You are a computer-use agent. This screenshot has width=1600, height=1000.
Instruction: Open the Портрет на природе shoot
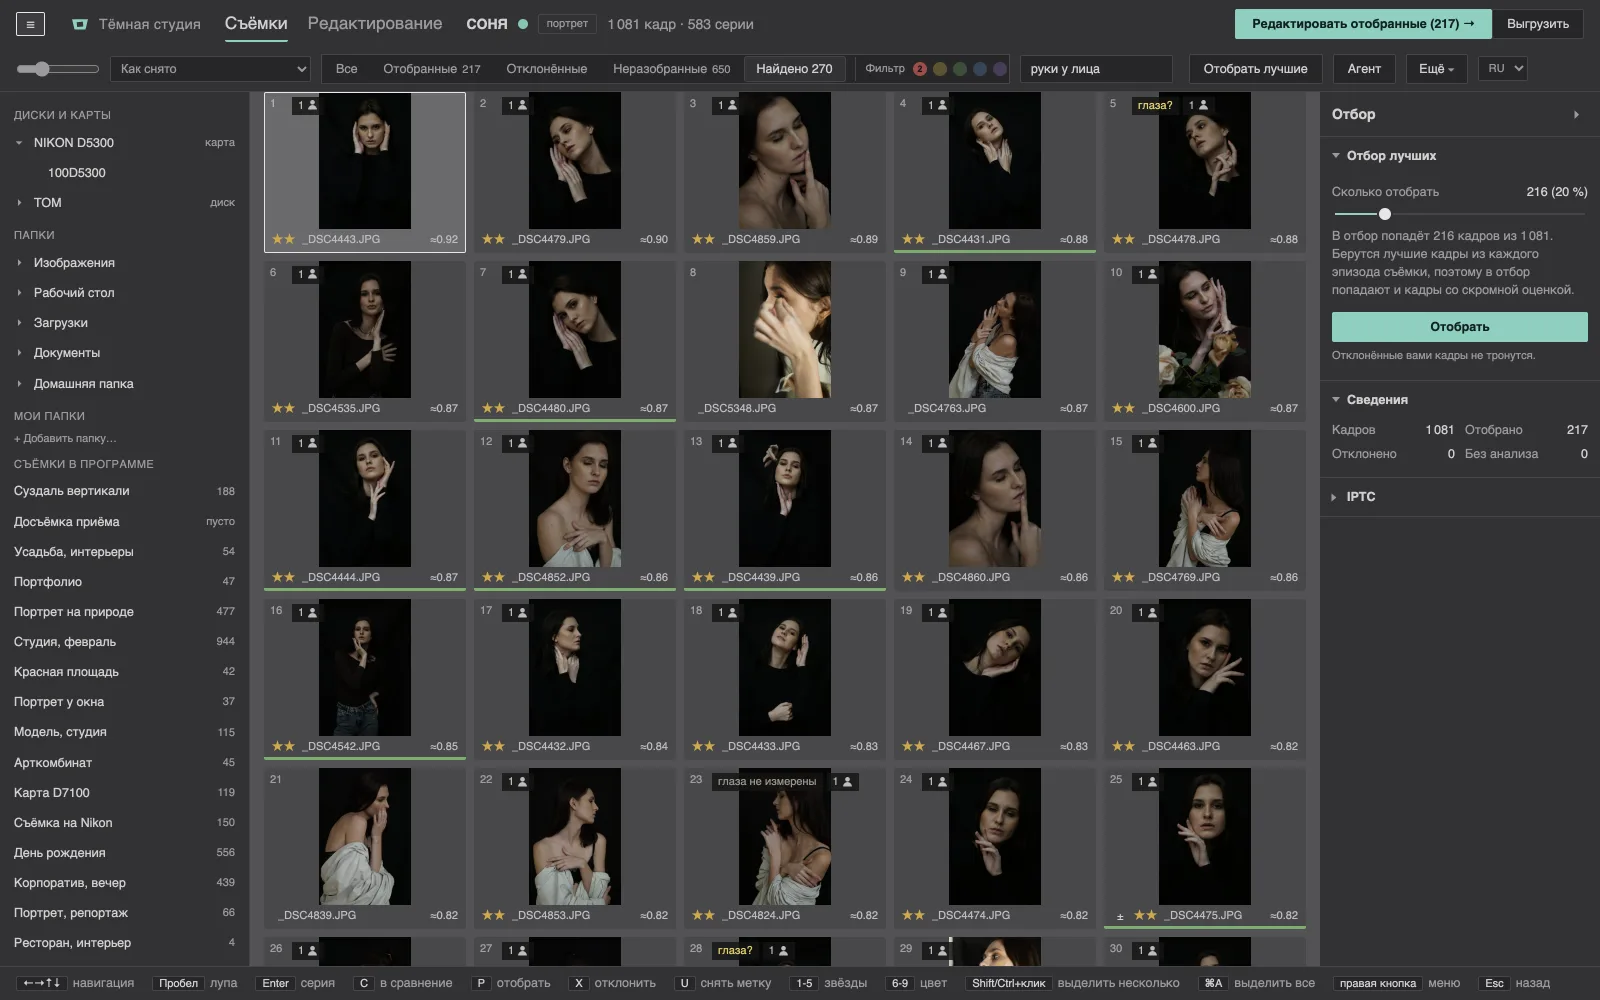coord(124,612)
